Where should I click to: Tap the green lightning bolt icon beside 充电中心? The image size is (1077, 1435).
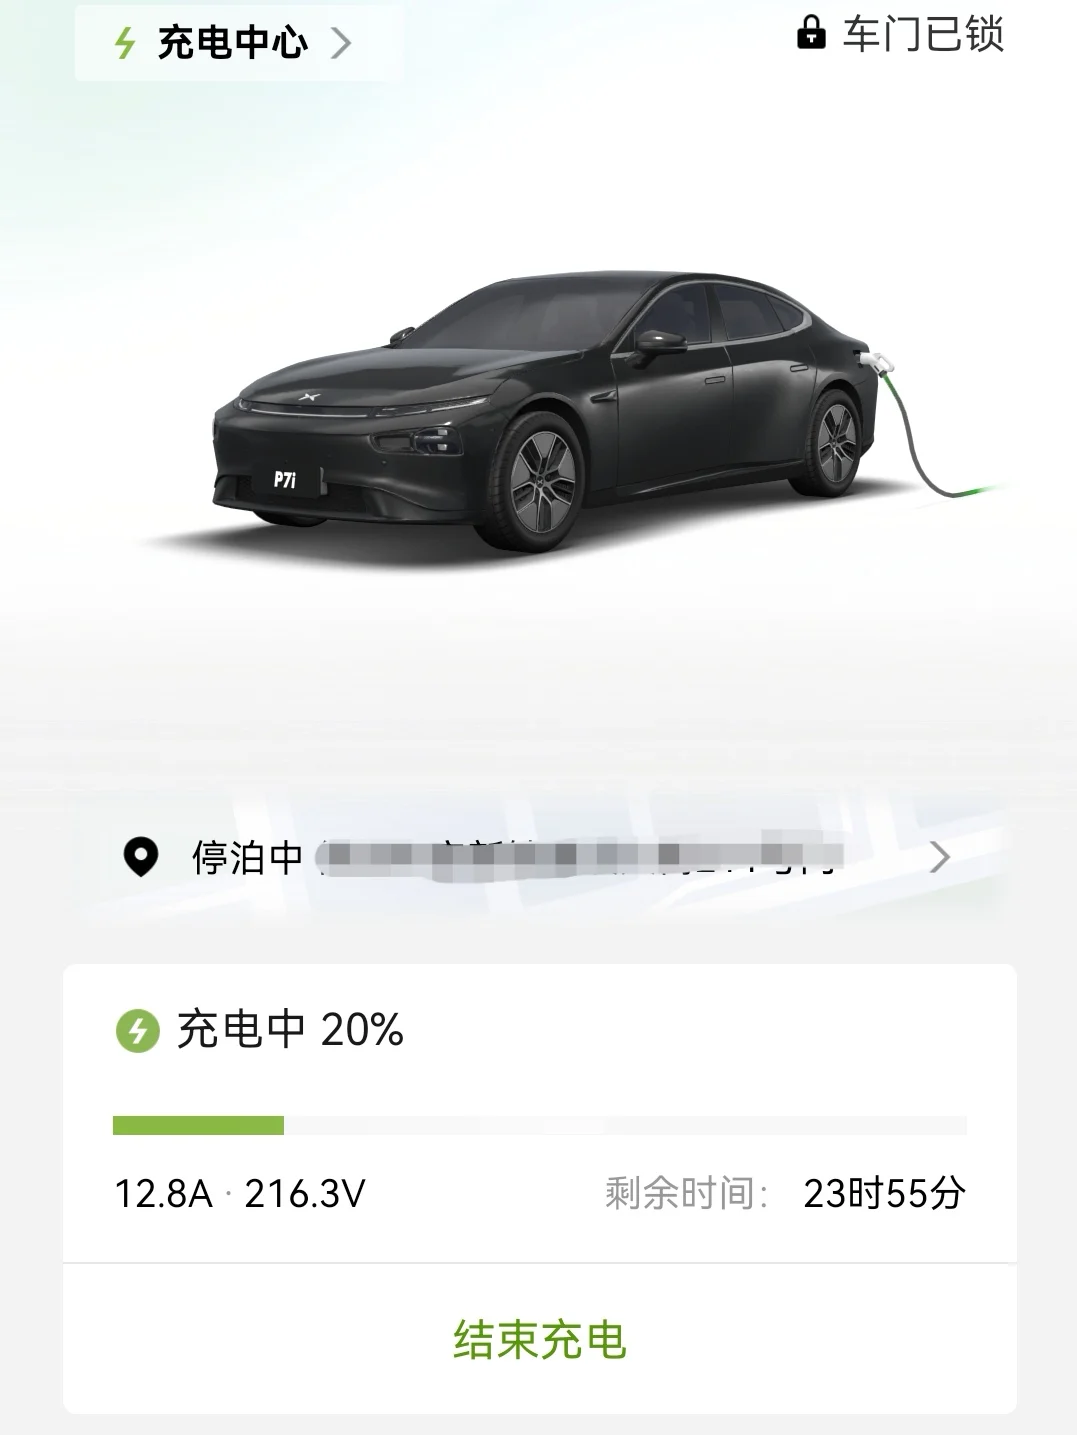[125, 43]
